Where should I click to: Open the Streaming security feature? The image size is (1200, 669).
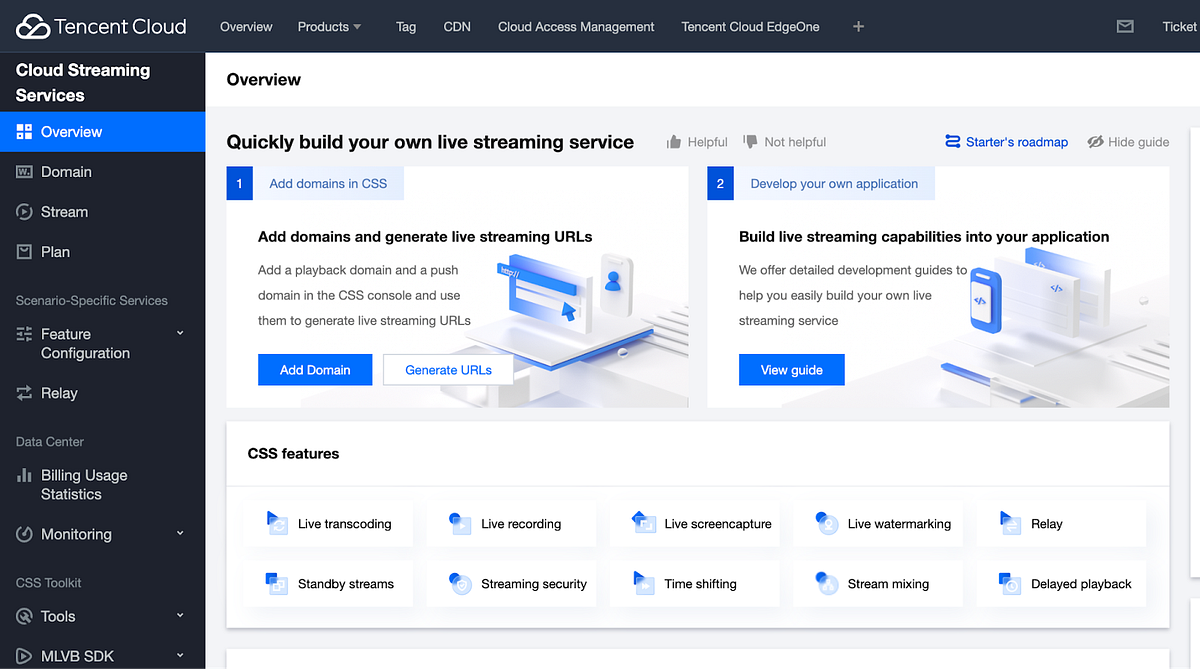460,582
